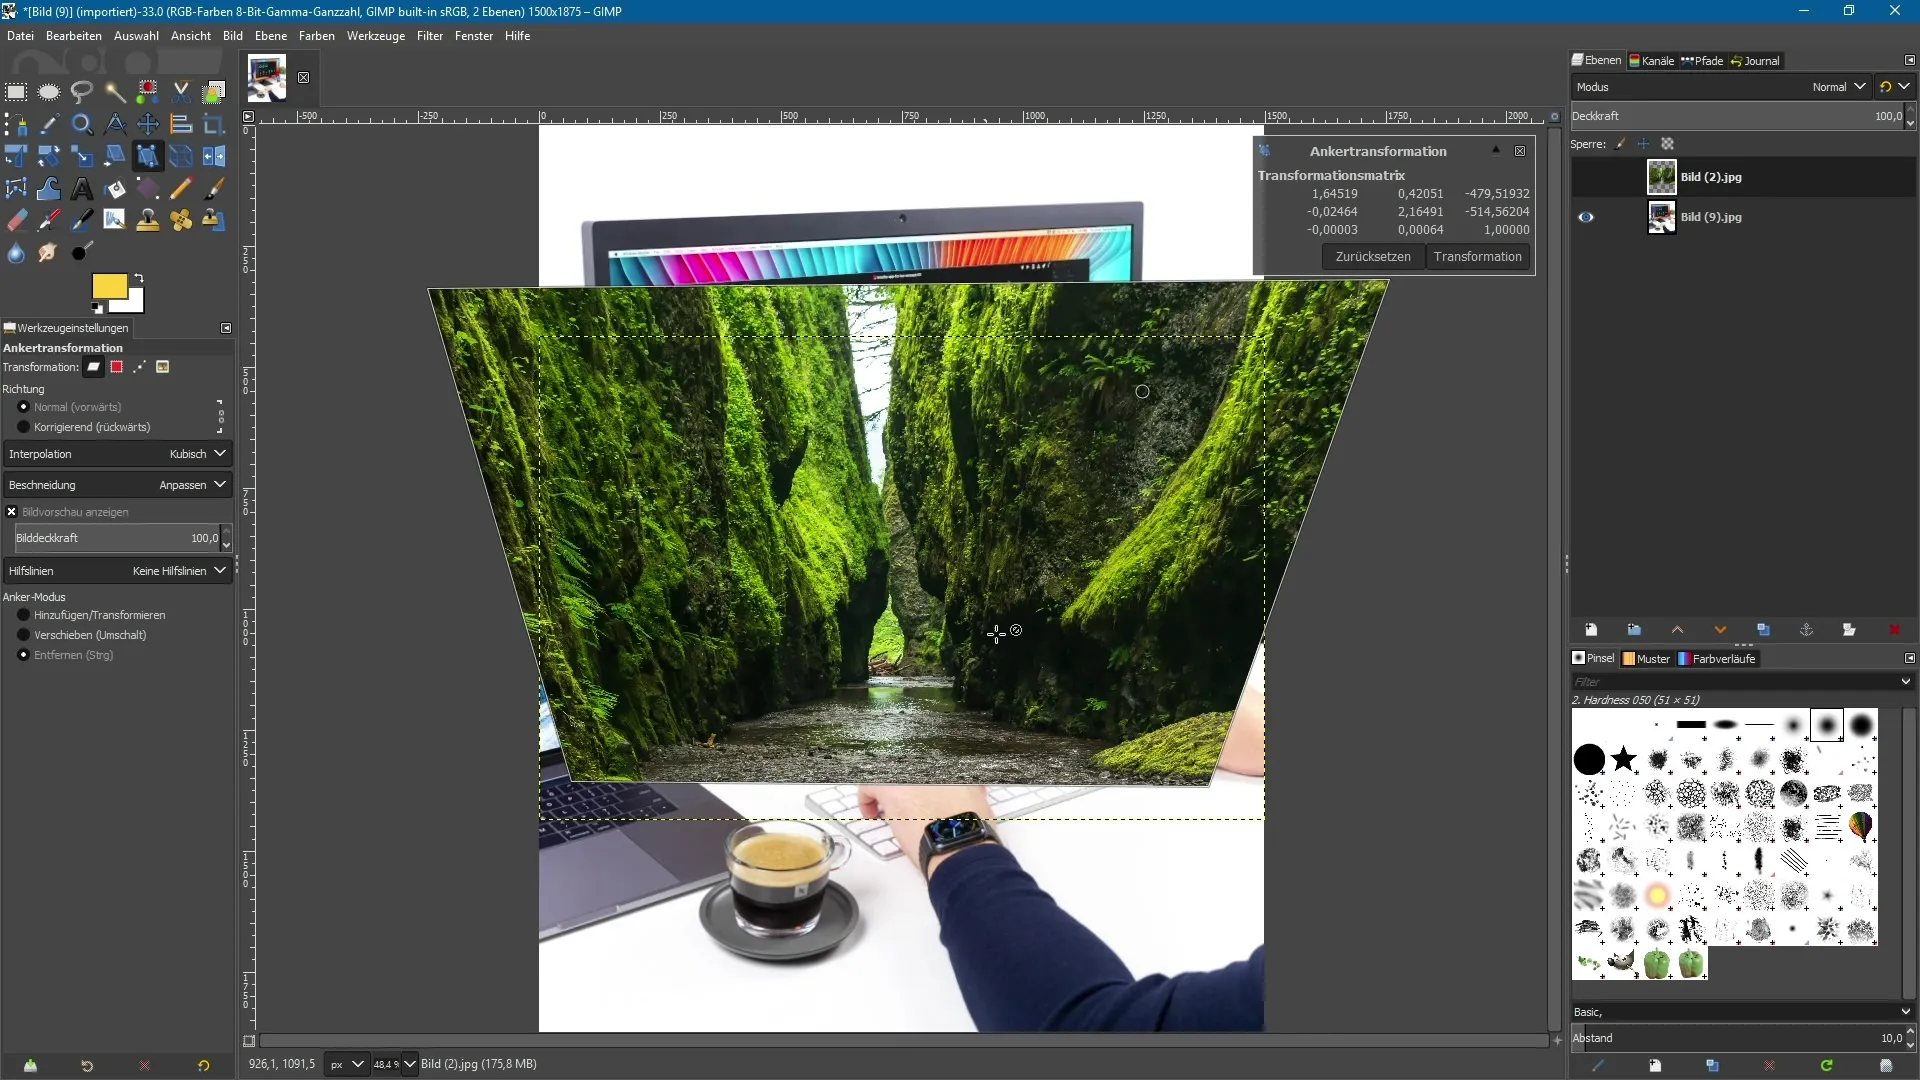1920x1080 pixels.
Task: Pick the Crop tool
Action: (214, 125)
